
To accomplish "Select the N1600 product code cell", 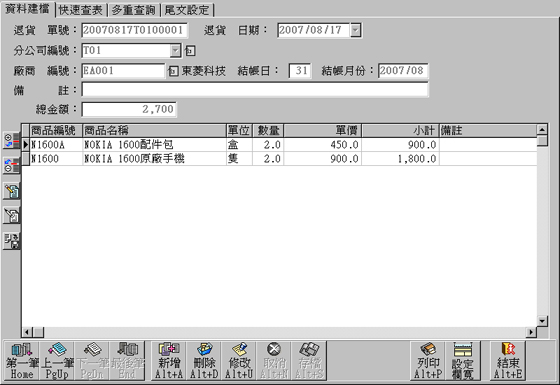I will click(x=56, y=159).
